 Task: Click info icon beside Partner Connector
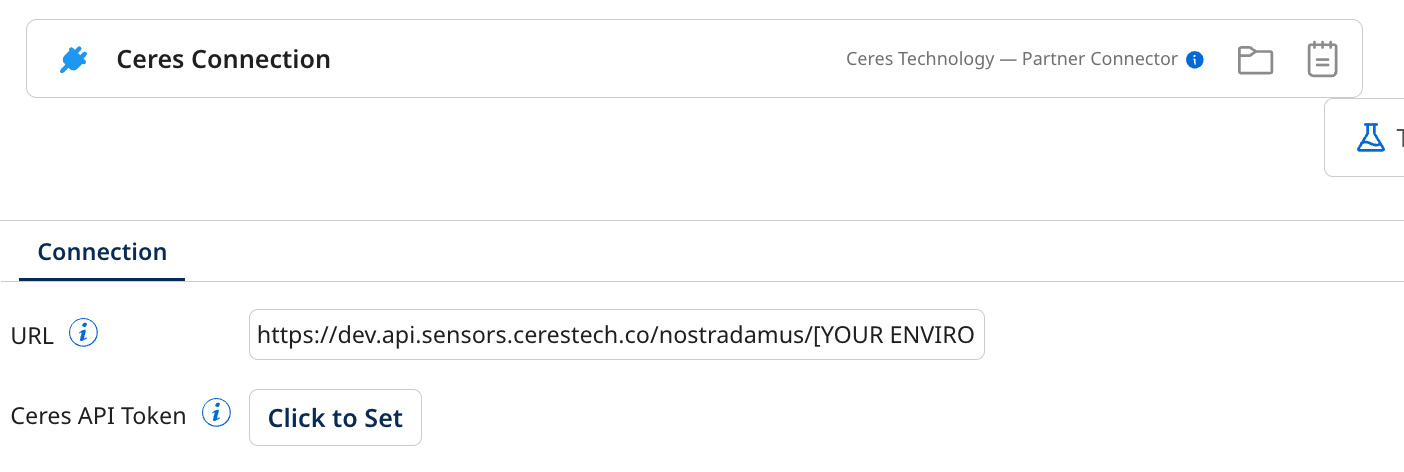[x=1194, y=60]
